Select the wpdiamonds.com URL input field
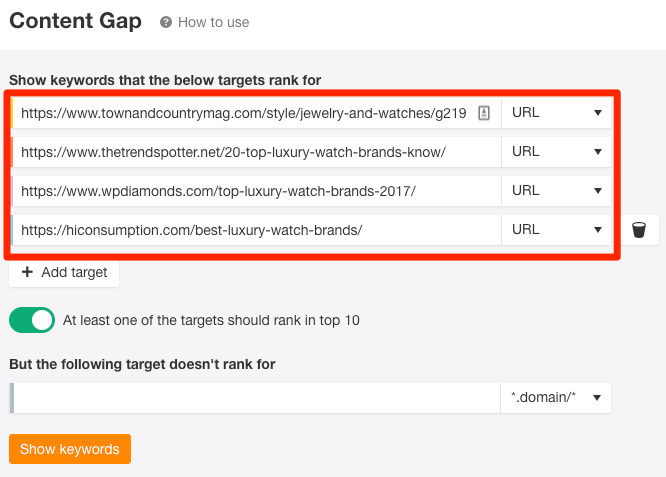This screenshot has height=477, width=666. tap(255, 191)
